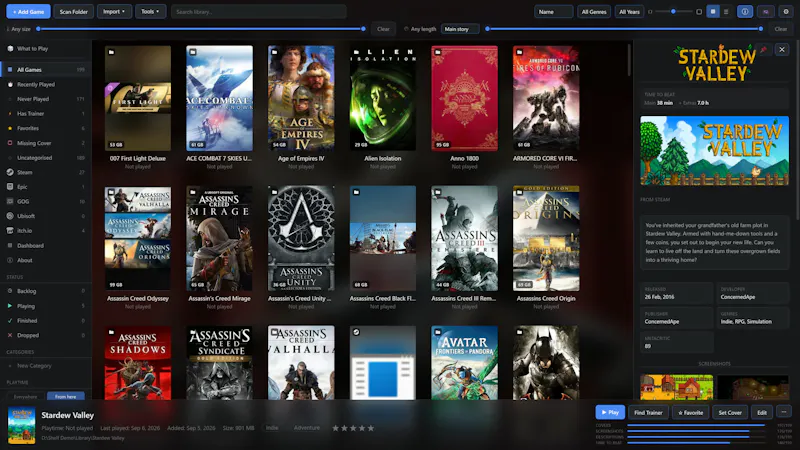Pin the Stardew Valley details panel
Image resolution: width=800 pixels, height=450 pixels.
point(763,49)
